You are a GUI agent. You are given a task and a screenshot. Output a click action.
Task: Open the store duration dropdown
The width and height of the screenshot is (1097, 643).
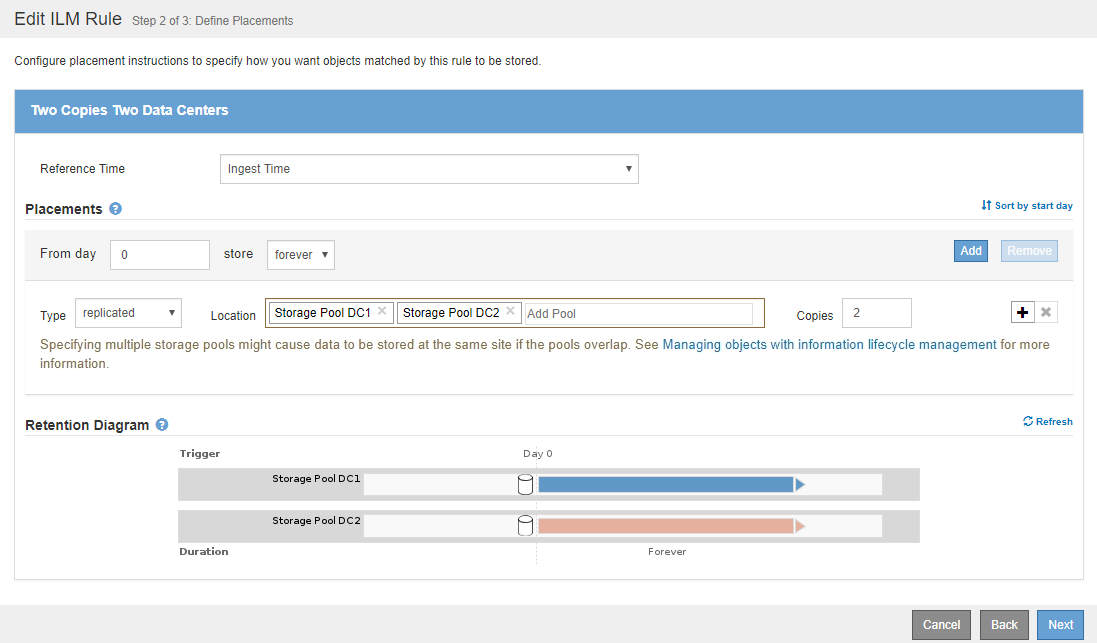(x=300, y=255)
